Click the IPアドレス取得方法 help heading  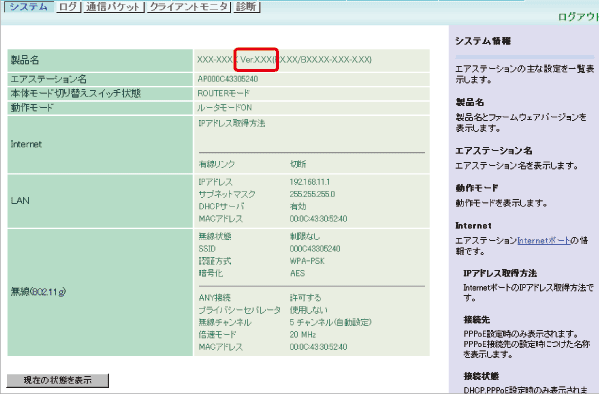point(500,273)
